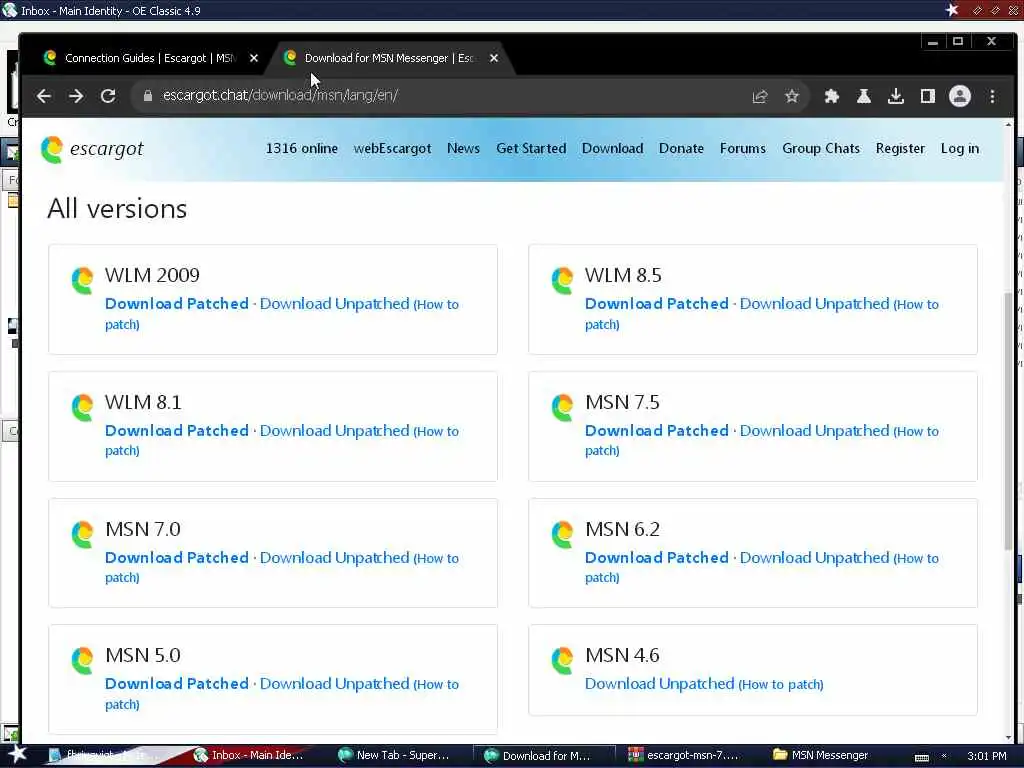This screenshot has width=1024, height=768.
Task: Bookmark this page with star icon
Action: (792, 97)
